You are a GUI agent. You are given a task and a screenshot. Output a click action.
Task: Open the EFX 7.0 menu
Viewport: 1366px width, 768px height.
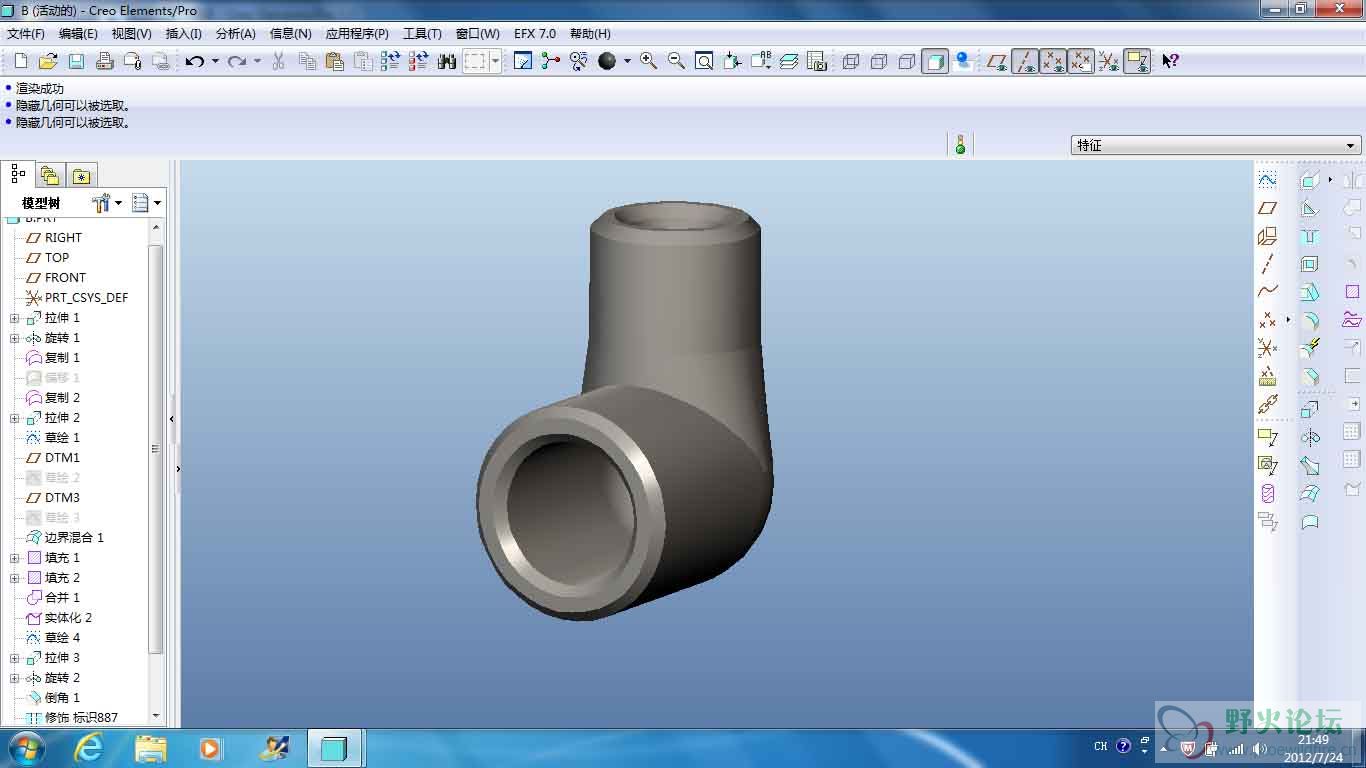tap(535, 33)
